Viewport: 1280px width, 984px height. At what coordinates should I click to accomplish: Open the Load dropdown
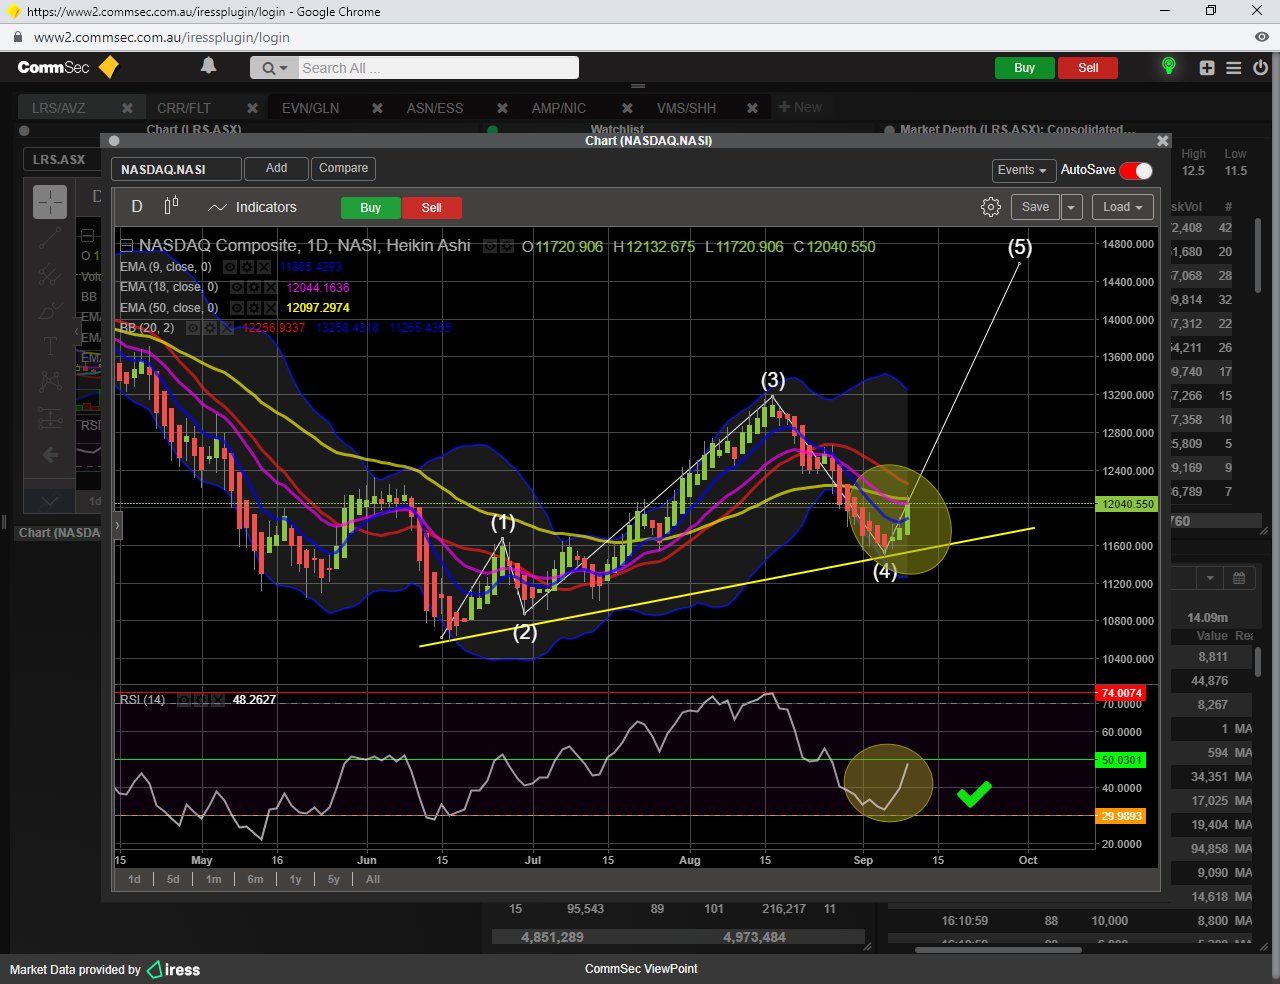[1123, 207]
